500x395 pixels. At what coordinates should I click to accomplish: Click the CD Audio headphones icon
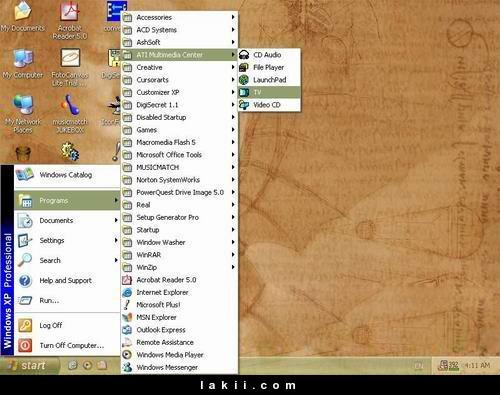[x=244, y=55]
